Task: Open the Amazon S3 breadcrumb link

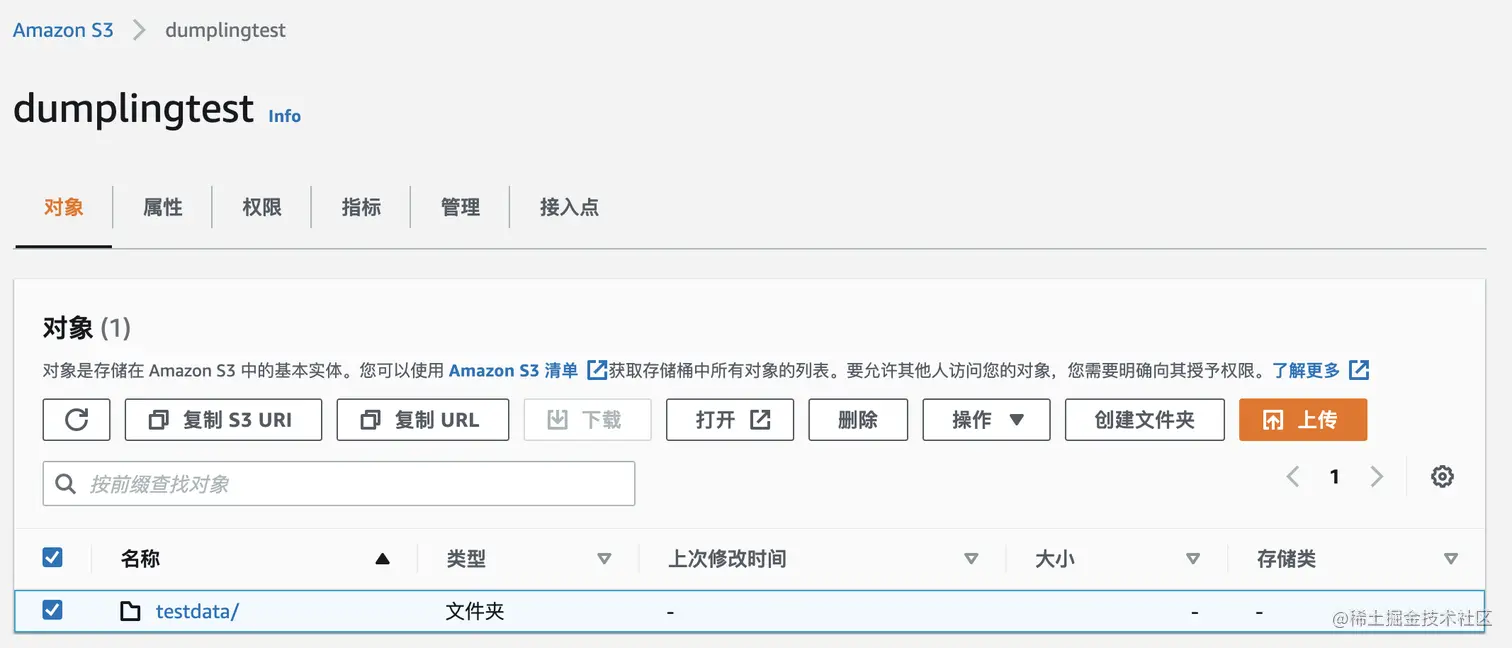Action: (63, 30)
